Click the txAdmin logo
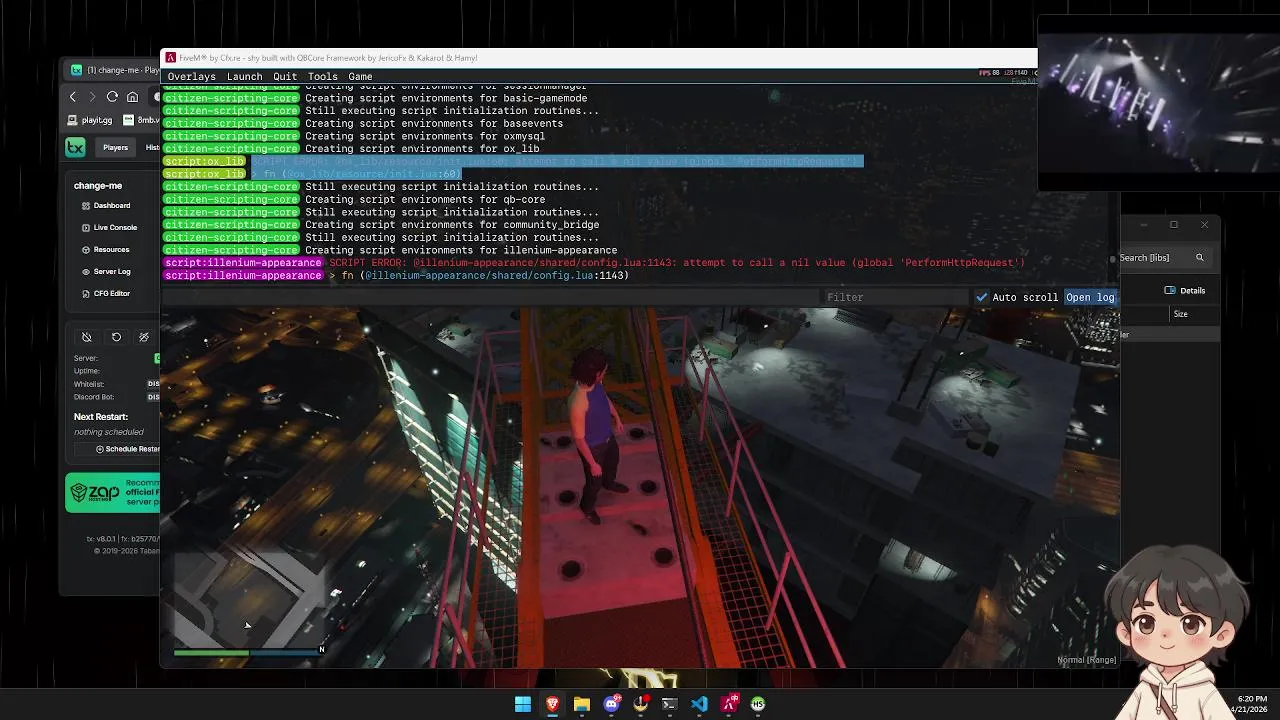1280x720 pixels. coord(75,147)
